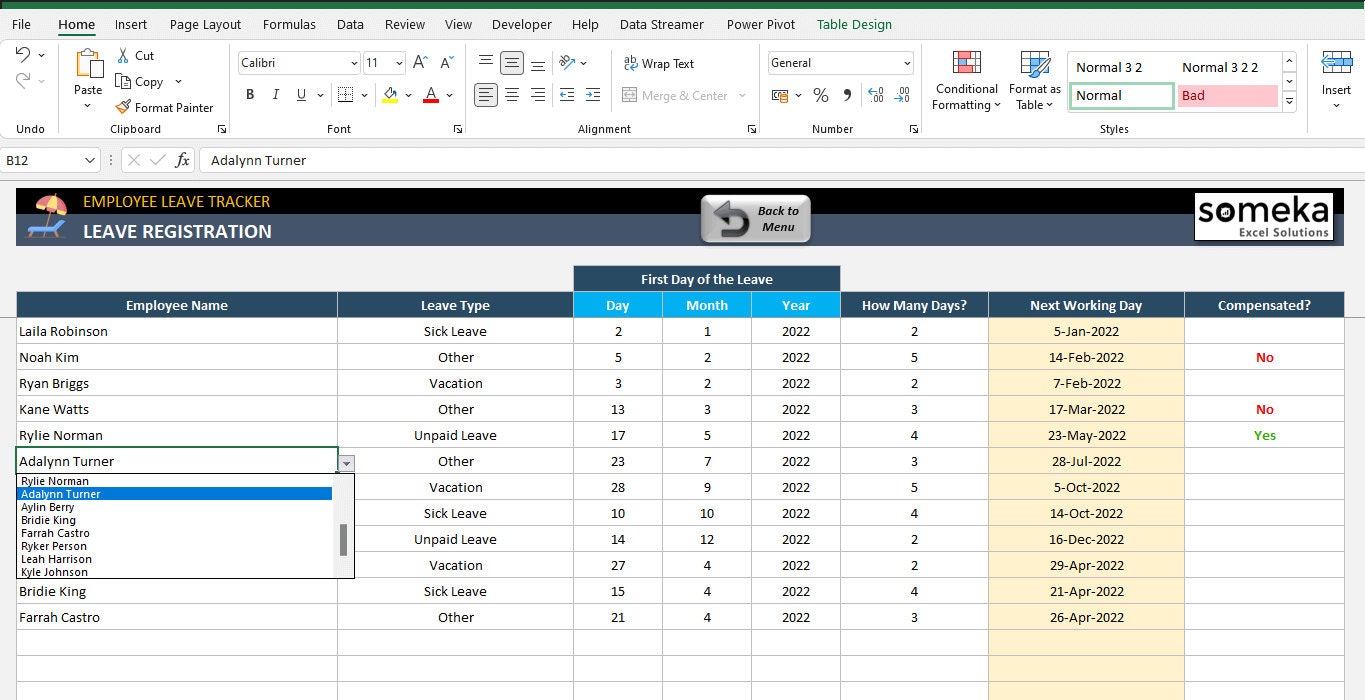
Task: Toggle center alignment for the cell
Action: click(x=511, y=95)
